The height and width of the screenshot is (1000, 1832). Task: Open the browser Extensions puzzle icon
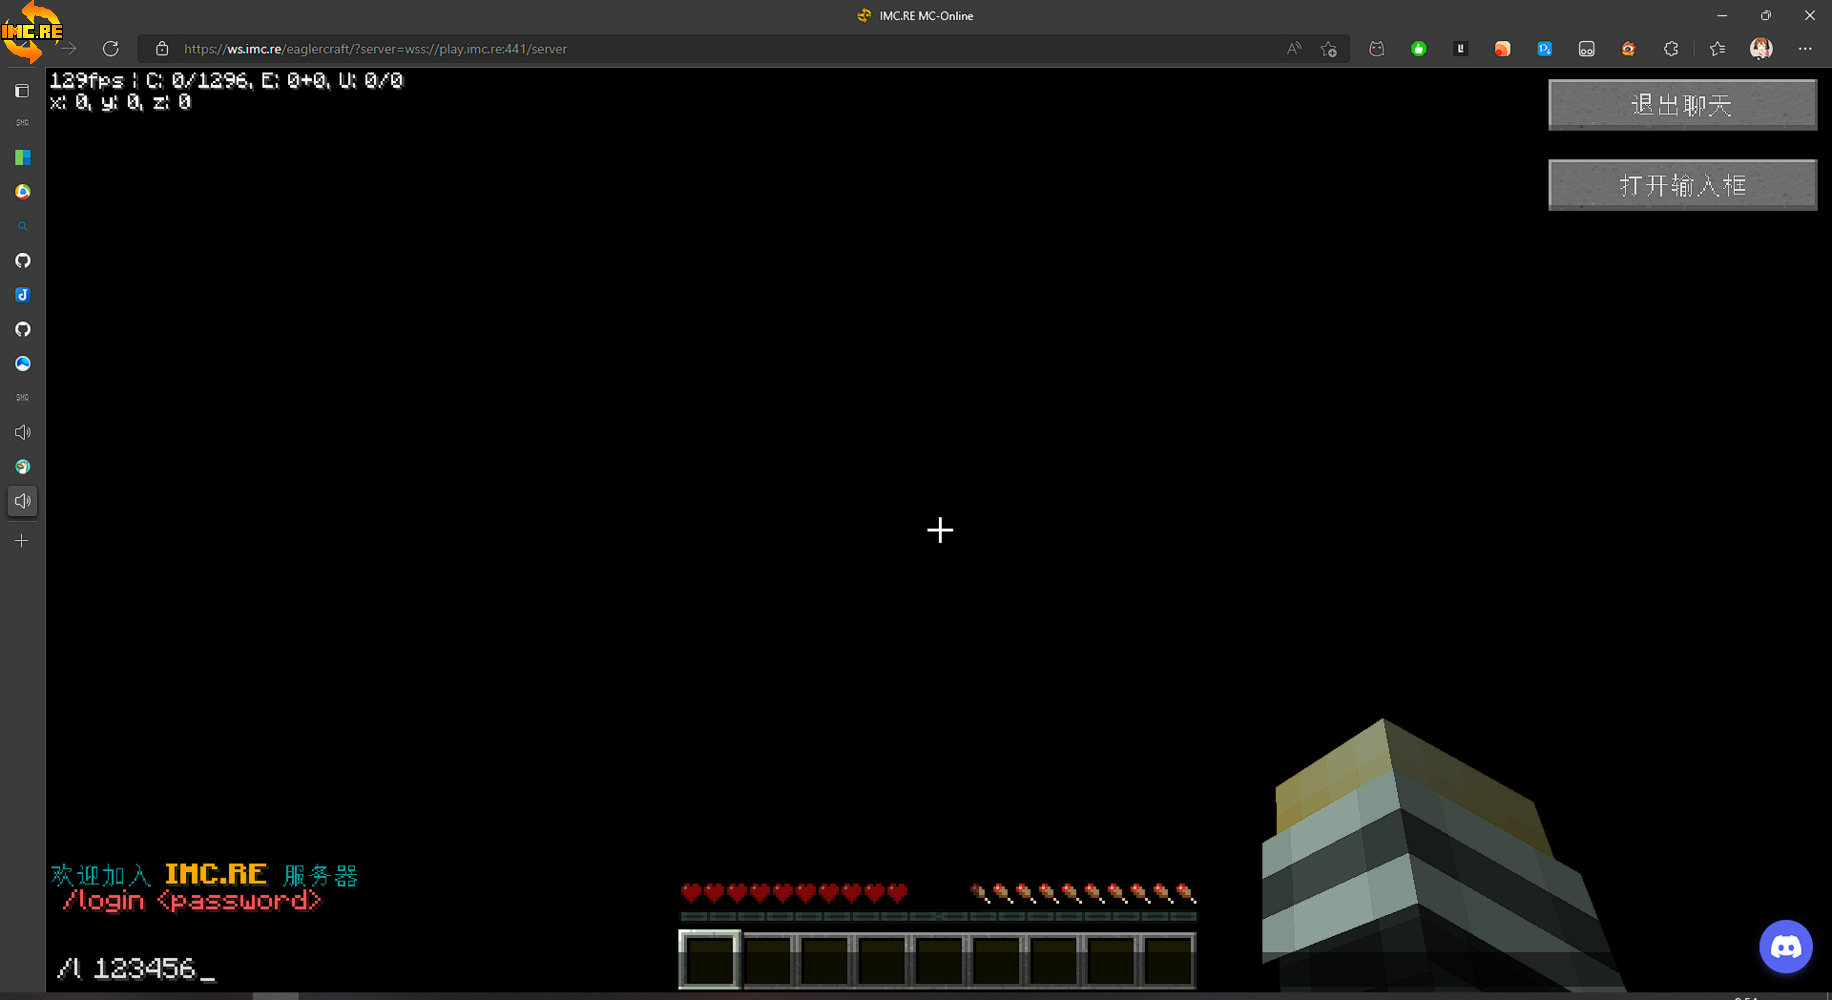(x=1670, y=49)
